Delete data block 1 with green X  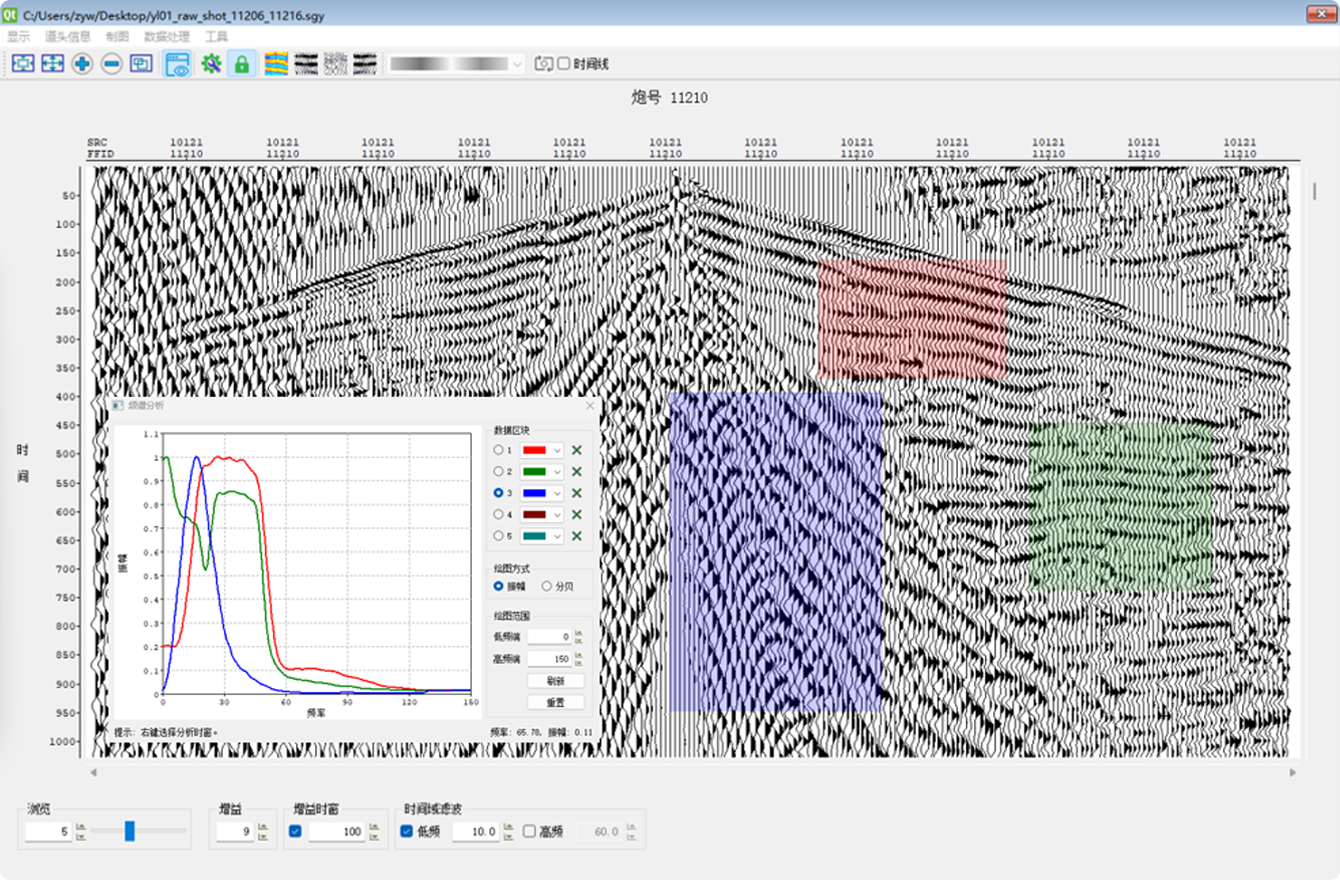577,451
